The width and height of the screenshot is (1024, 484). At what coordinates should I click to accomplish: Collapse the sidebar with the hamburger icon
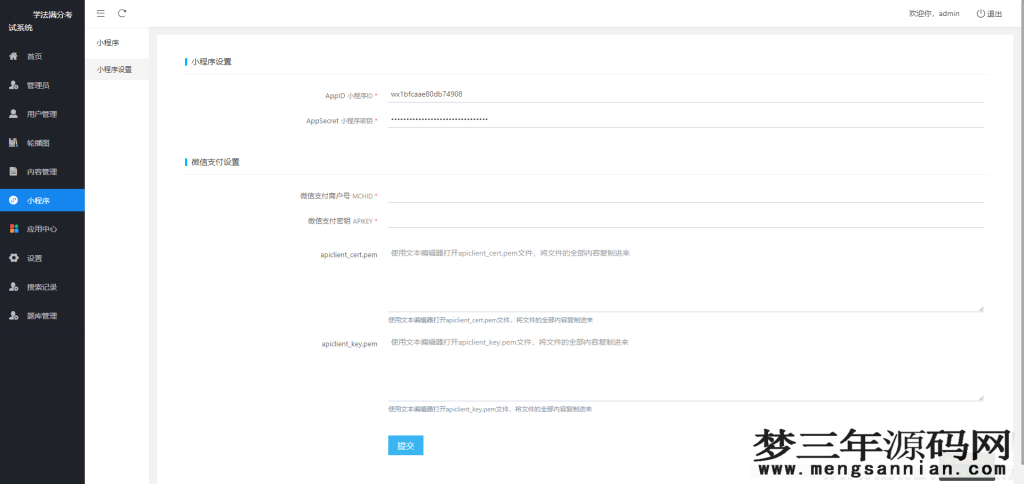pos(100,13)
